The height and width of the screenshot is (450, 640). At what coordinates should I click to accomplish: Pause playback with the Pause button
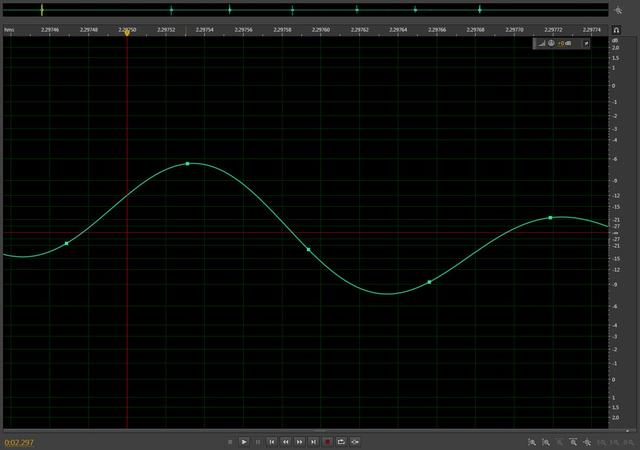pyautogui.click(x=258, y=441)
